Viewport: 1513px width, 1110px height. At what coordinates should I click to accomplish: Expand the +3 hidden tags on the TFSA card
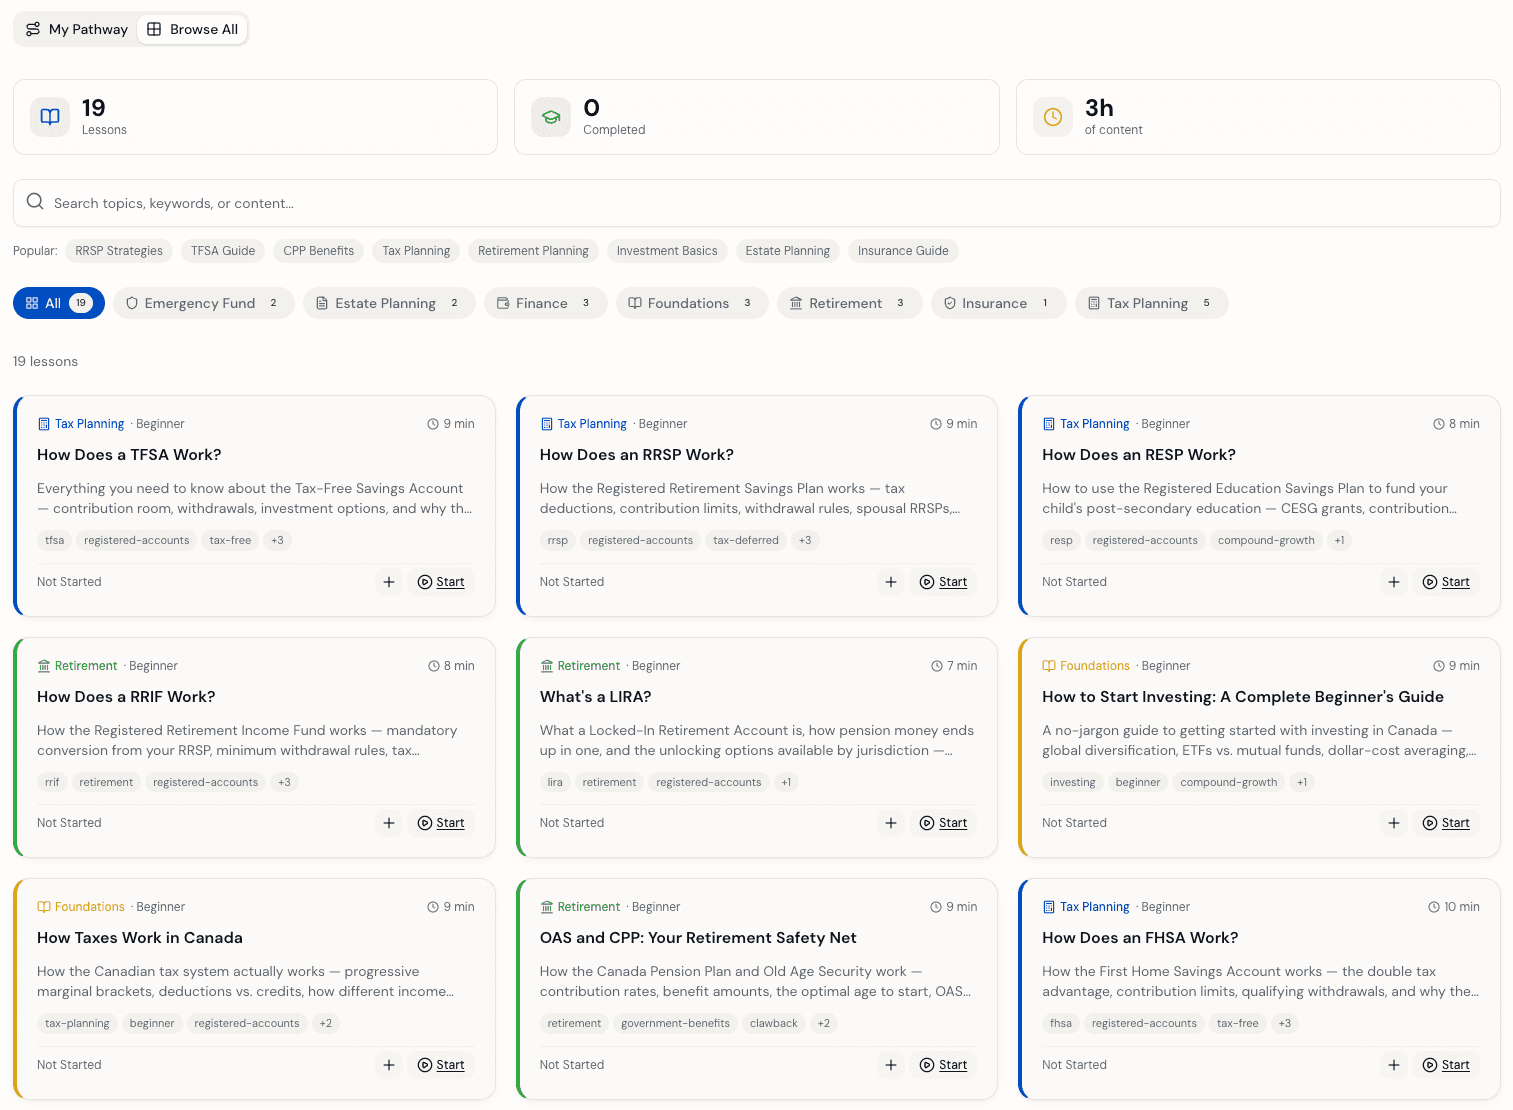click(277, 540)
